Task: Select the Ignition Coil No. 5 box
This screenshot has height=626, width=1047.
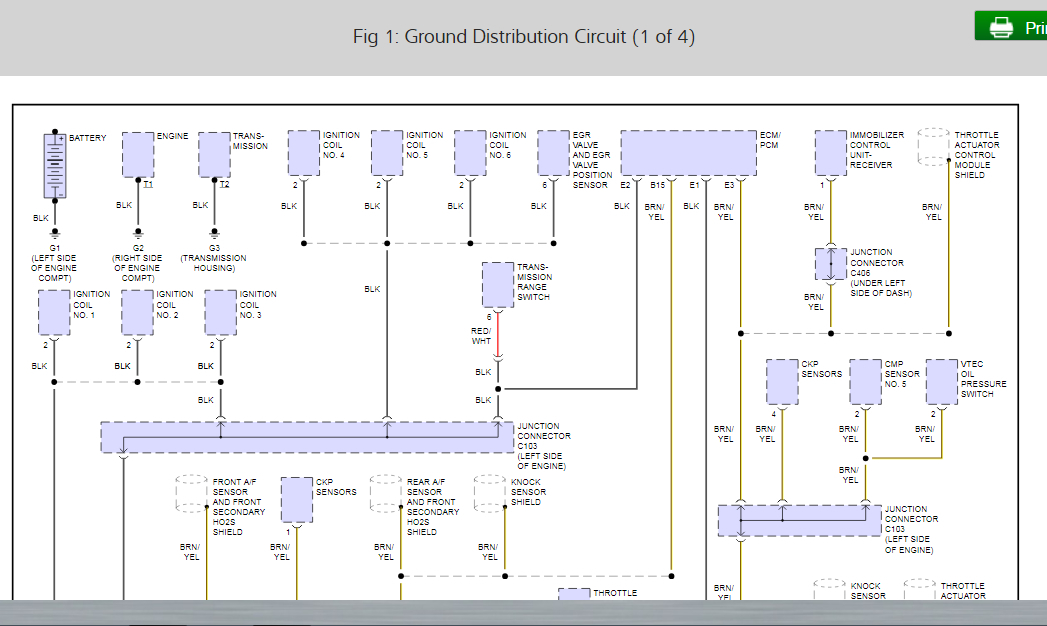Action: 387,153
